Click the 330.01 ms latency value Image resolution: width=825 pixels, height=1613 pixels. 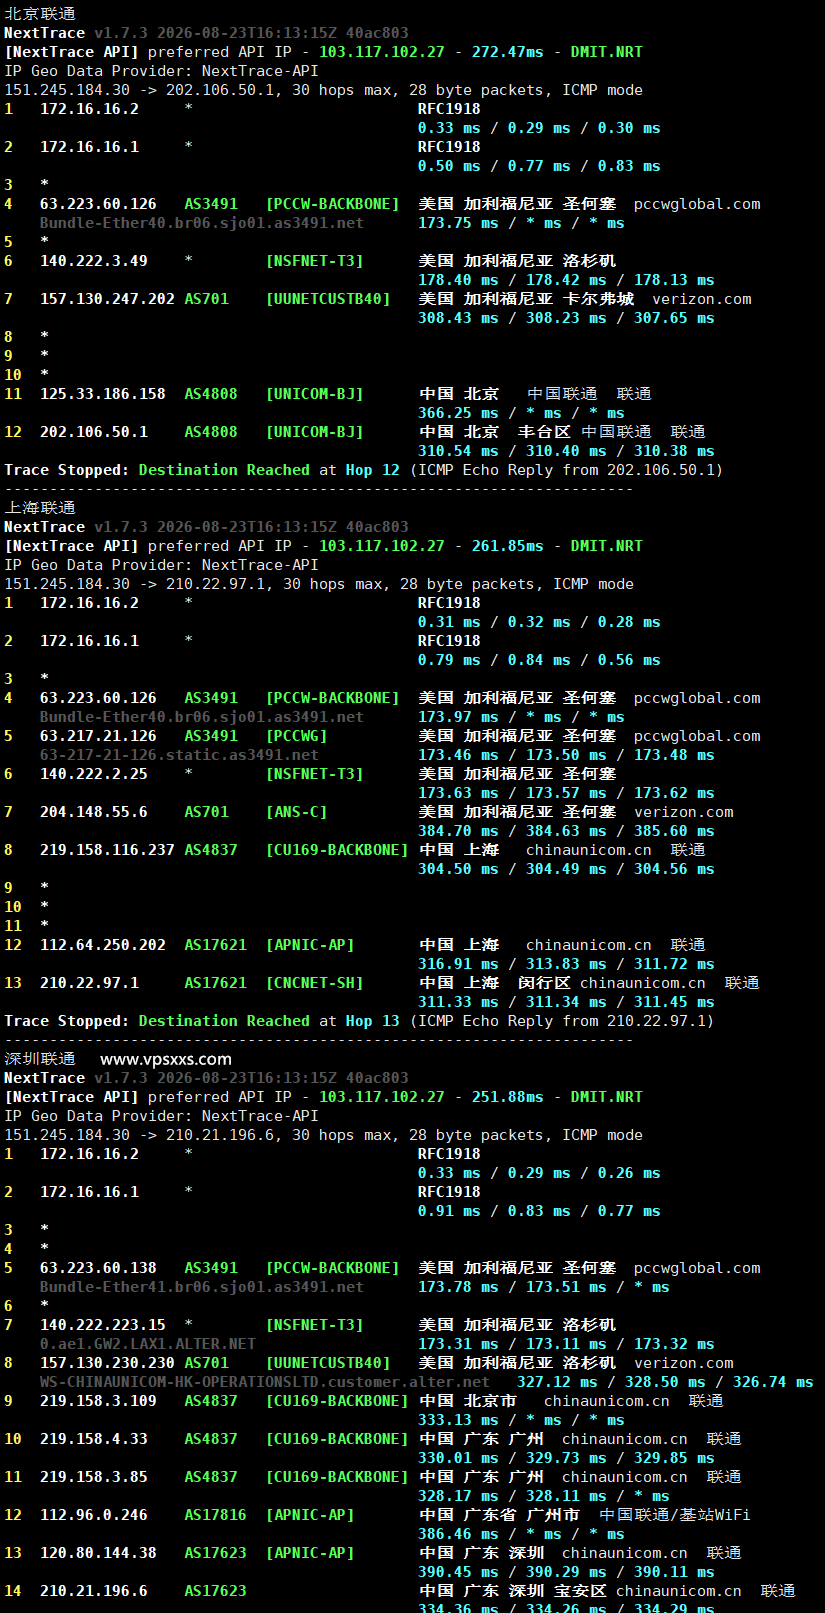click(458, 1458)
